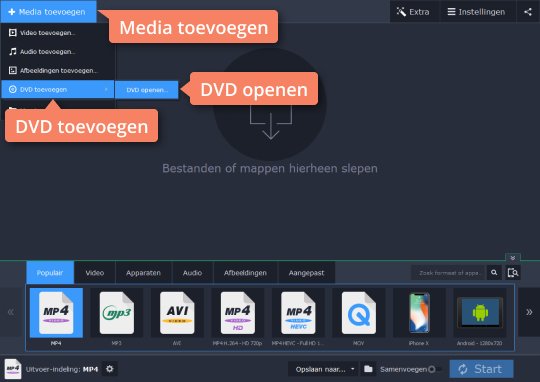
Task: Click DVD openen submenu item
Action: [147, 90]
